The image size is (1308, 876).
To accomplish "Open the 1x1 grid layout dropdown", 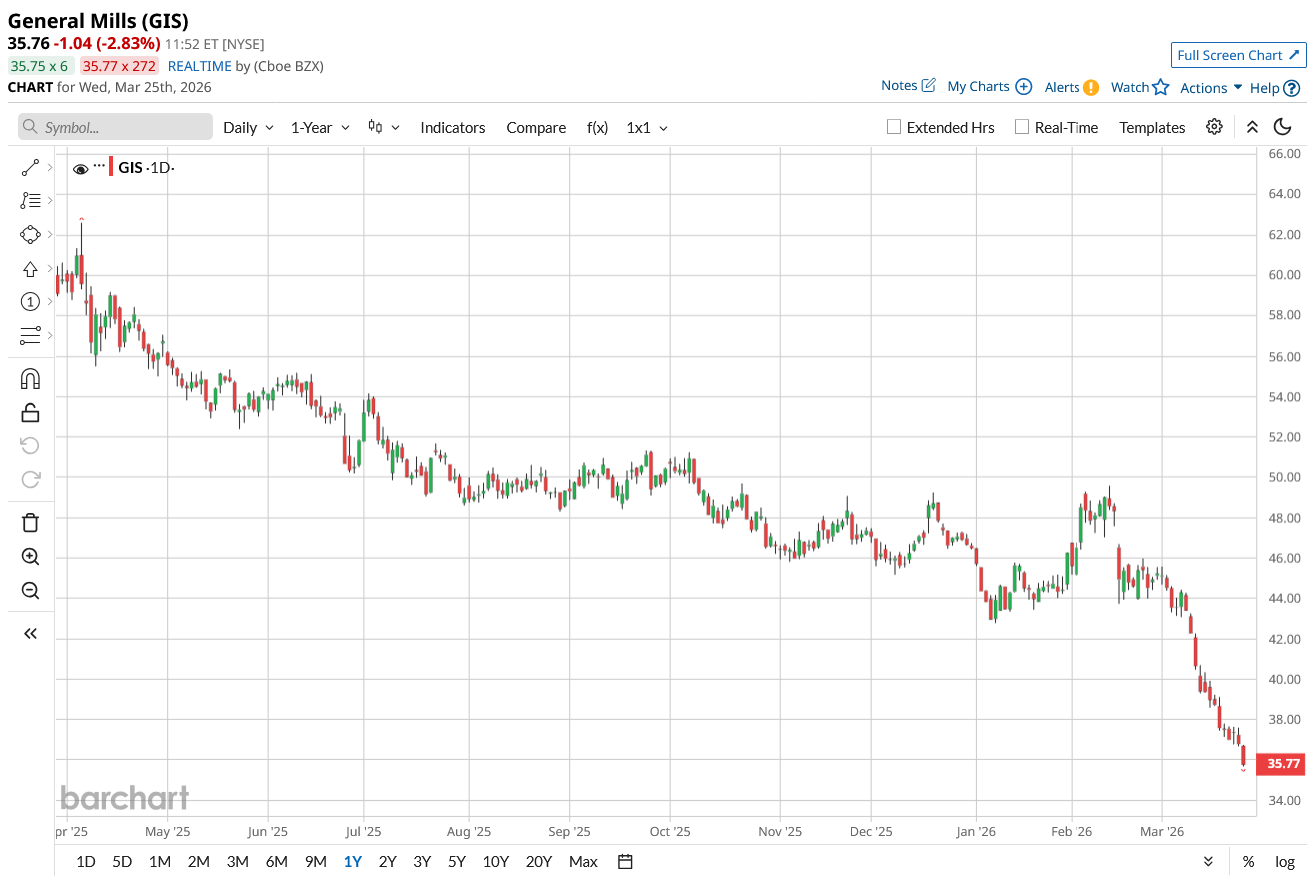I will (647, 127).
